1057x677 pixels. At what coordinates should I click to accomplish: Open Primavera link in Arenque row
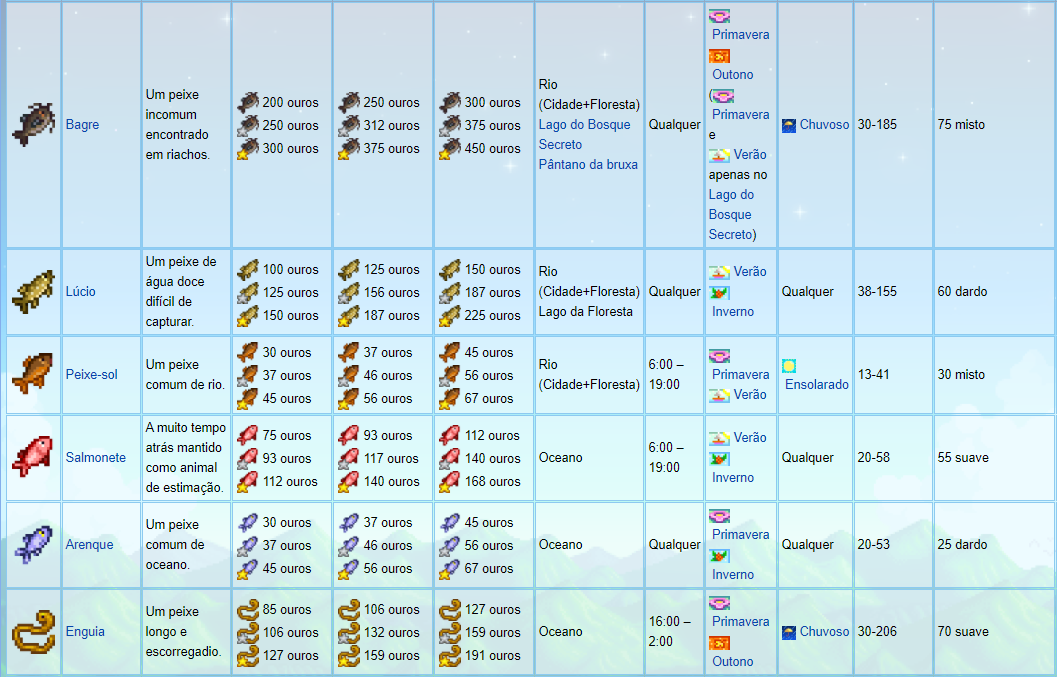tap(740, 535)
